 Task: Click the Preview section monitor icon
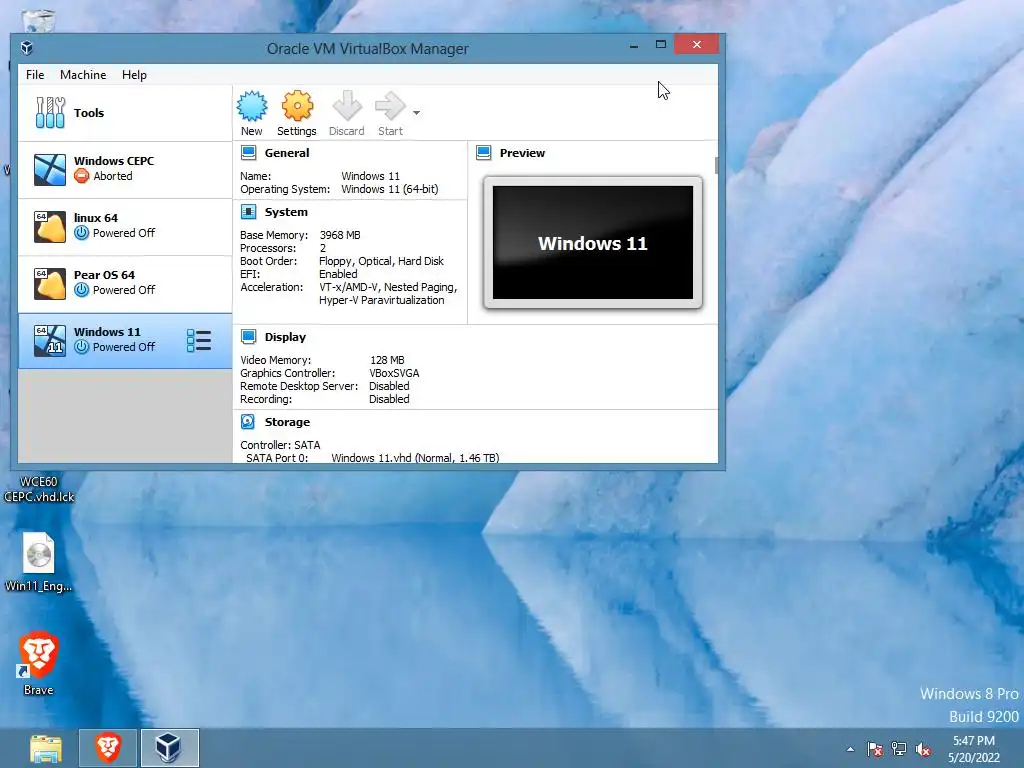click(483, 153)
